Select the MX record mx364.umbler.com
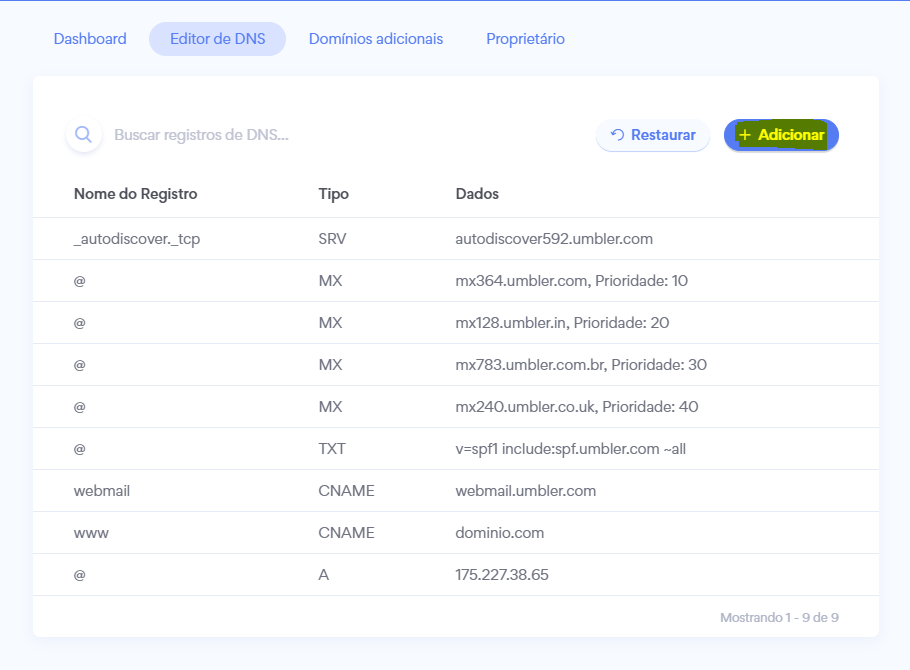This screenshot has width=910, height=670. (x=455, y=281)
